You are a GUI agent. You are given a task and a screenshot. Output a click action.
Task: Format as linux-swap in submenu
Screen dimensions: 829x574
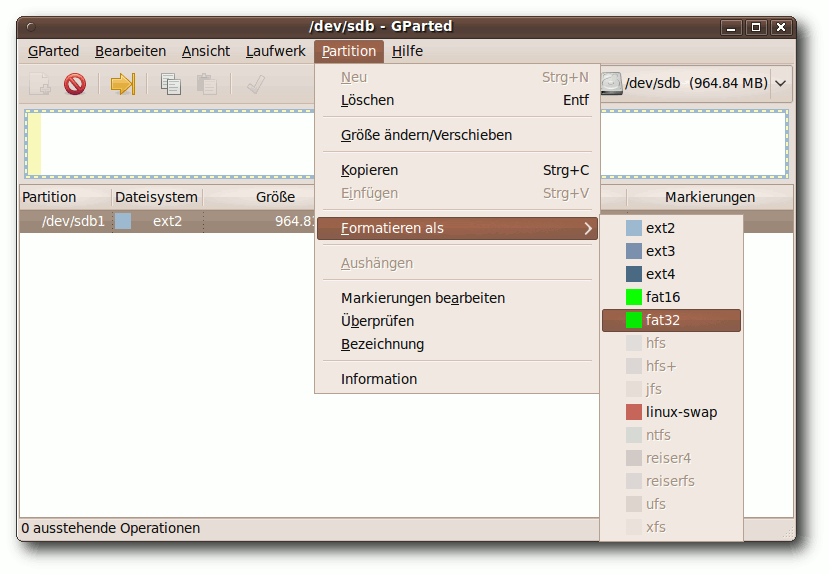(671, 412)
